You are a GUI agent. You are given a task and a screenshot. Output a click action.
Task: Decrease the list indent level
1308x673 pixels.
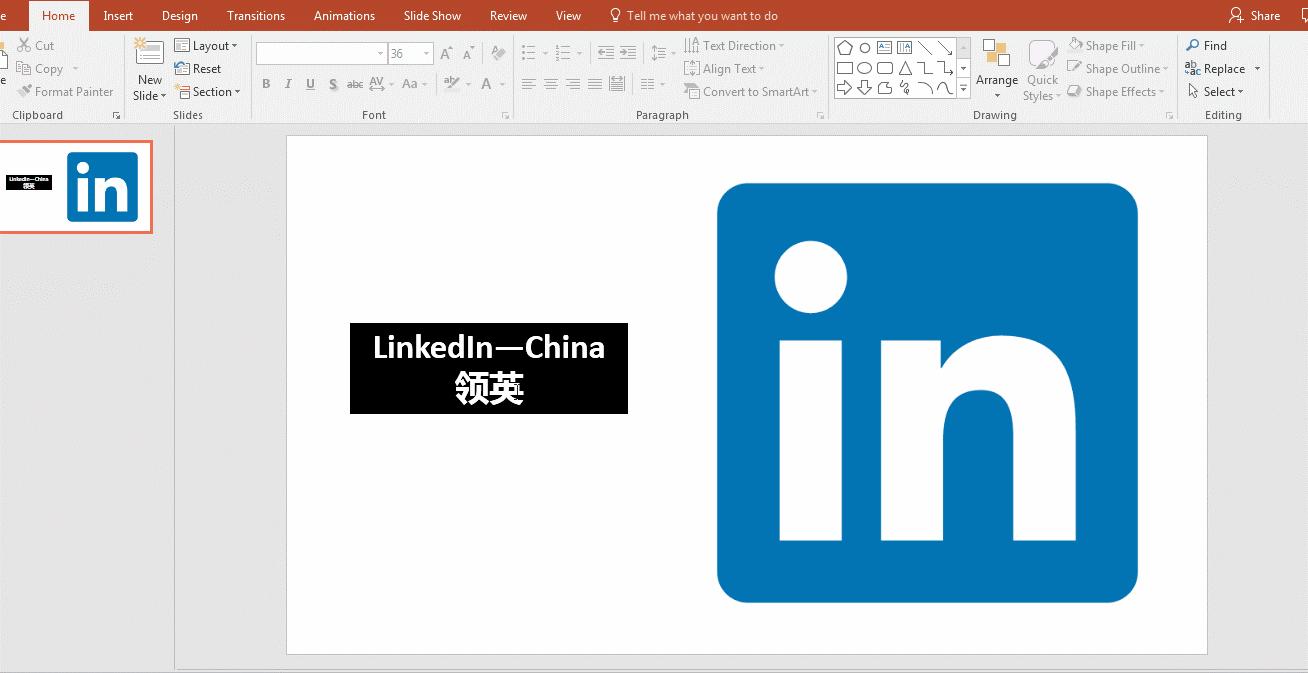click(x=606, y=53)
